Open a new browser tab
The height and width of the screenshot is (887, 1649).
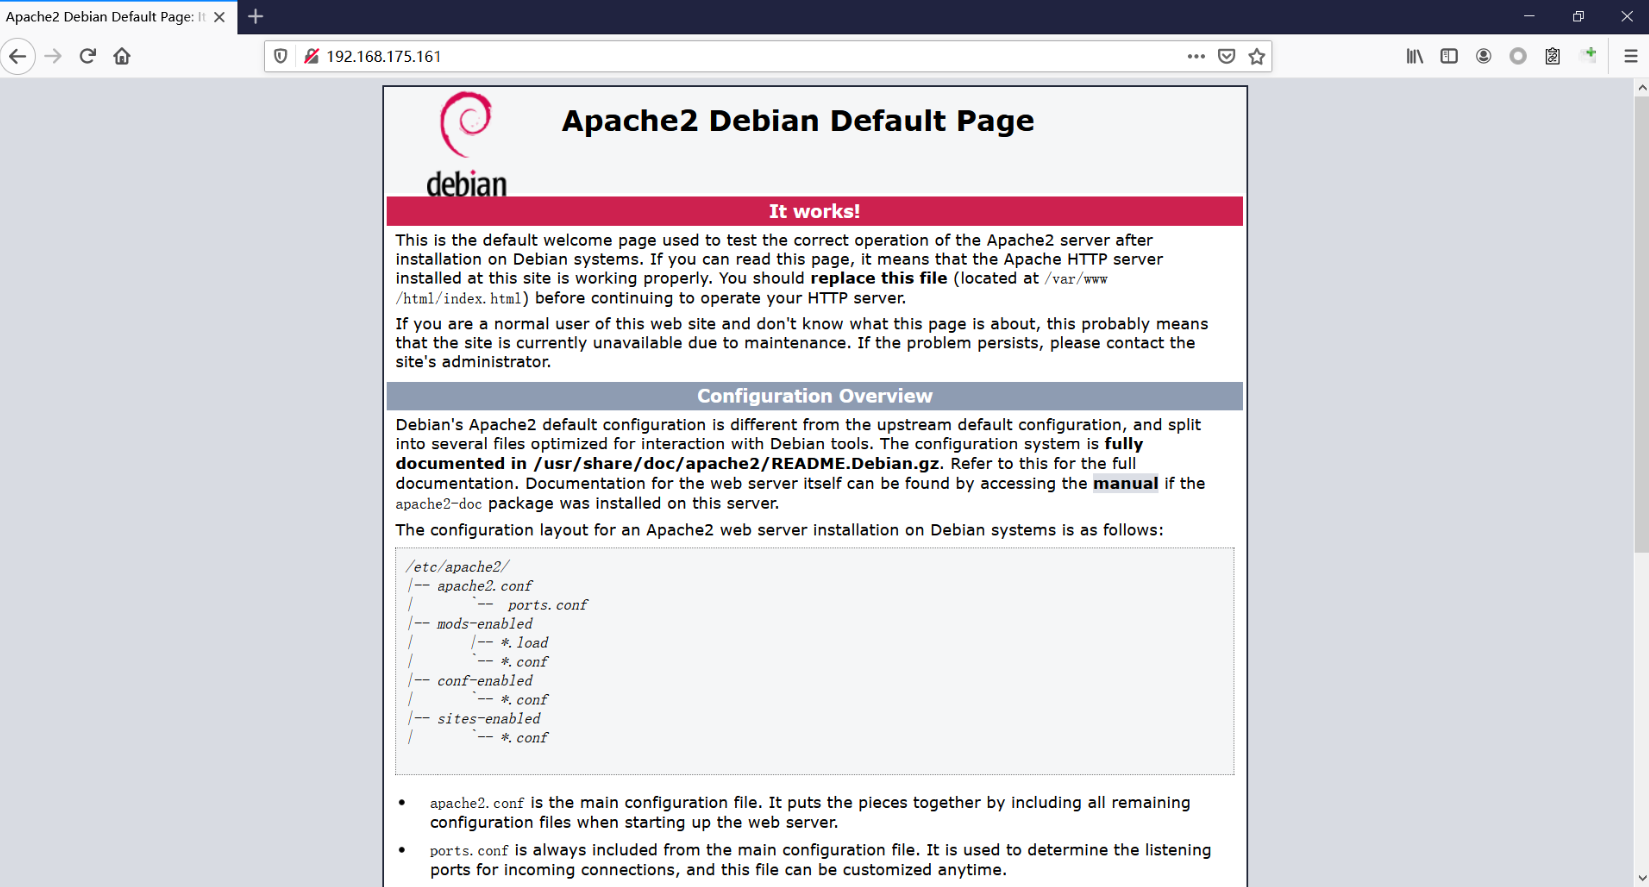click(x=256, y=16)
